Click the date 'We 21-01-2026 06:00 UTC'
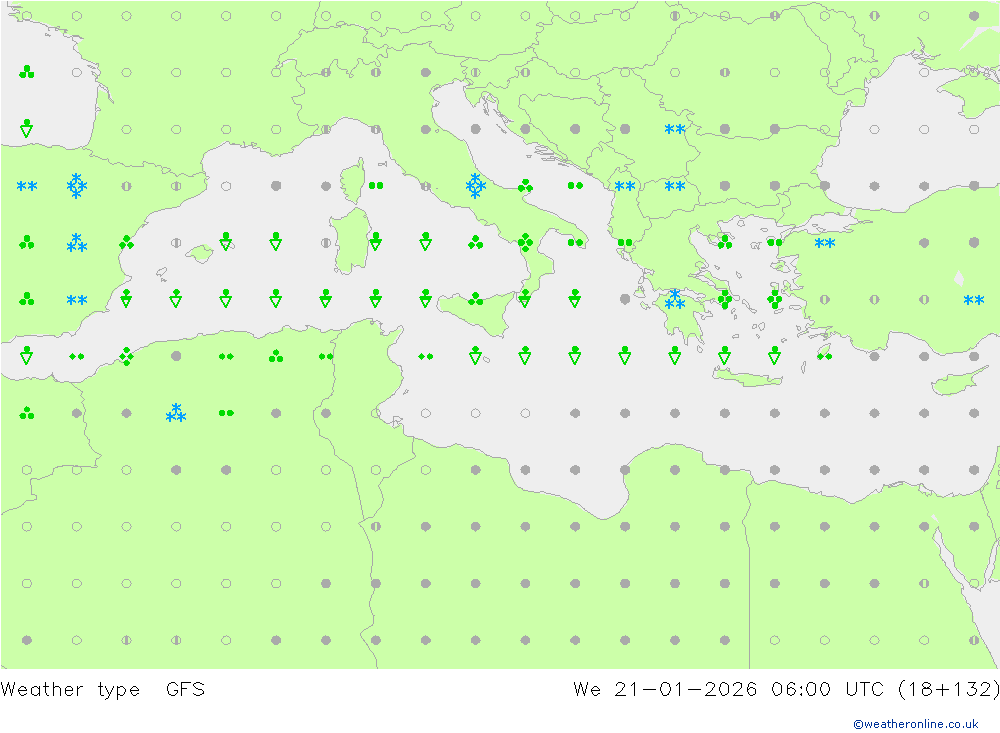This screenshot has height=733, width=1000. click(729, 690)
